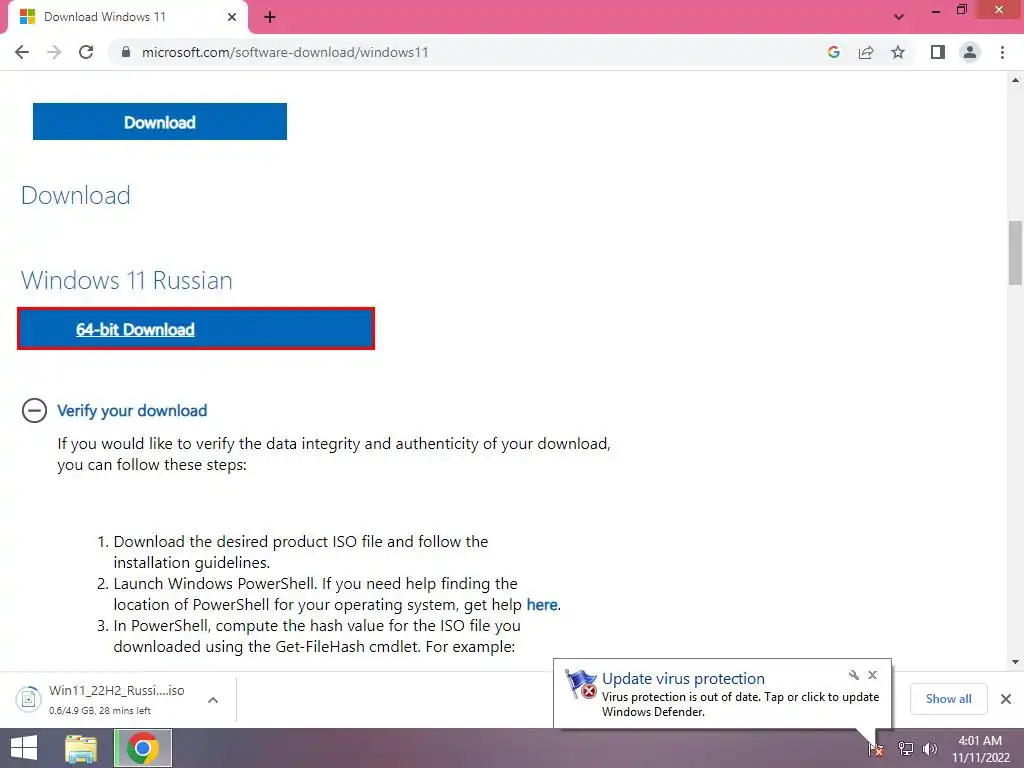Click the vertical scrollbar thumb

(x=1015, y=253)
